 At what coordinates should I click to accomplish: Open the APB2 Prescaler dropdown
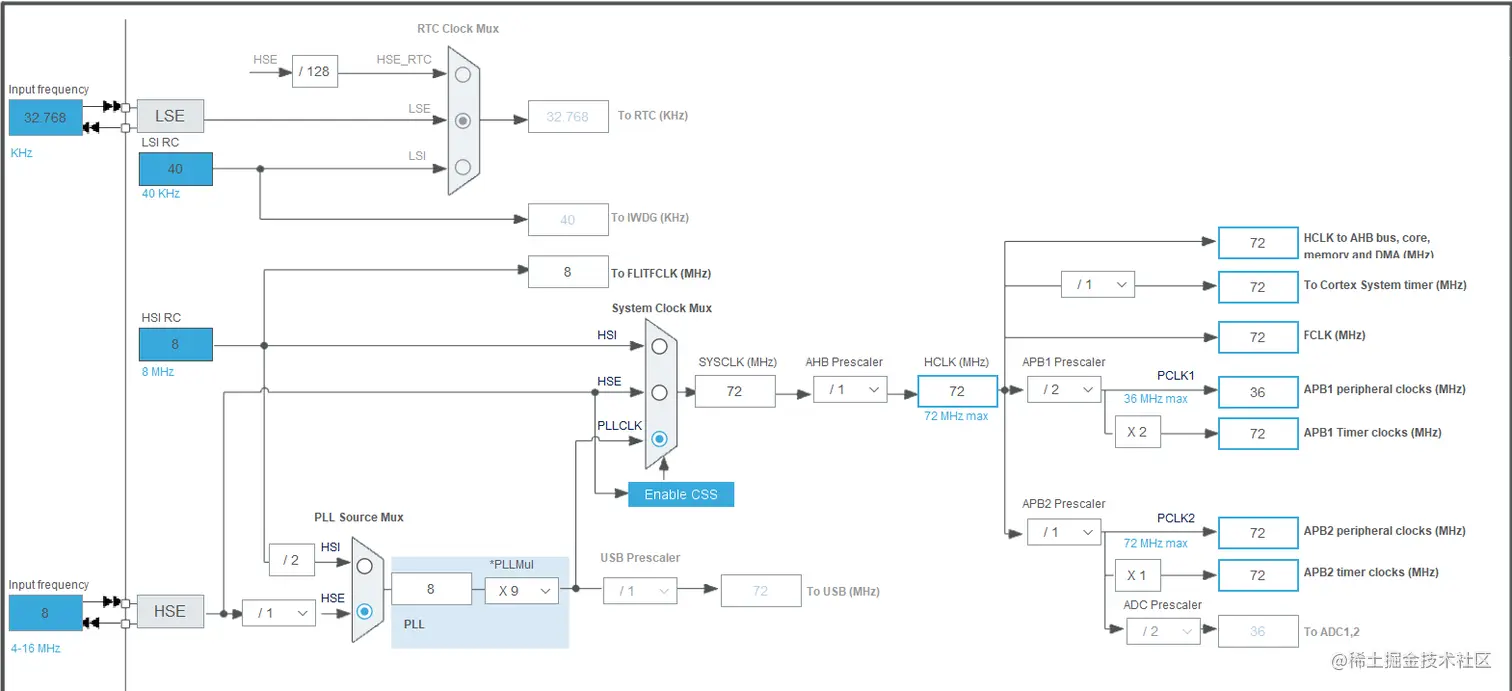(1063, 532)
